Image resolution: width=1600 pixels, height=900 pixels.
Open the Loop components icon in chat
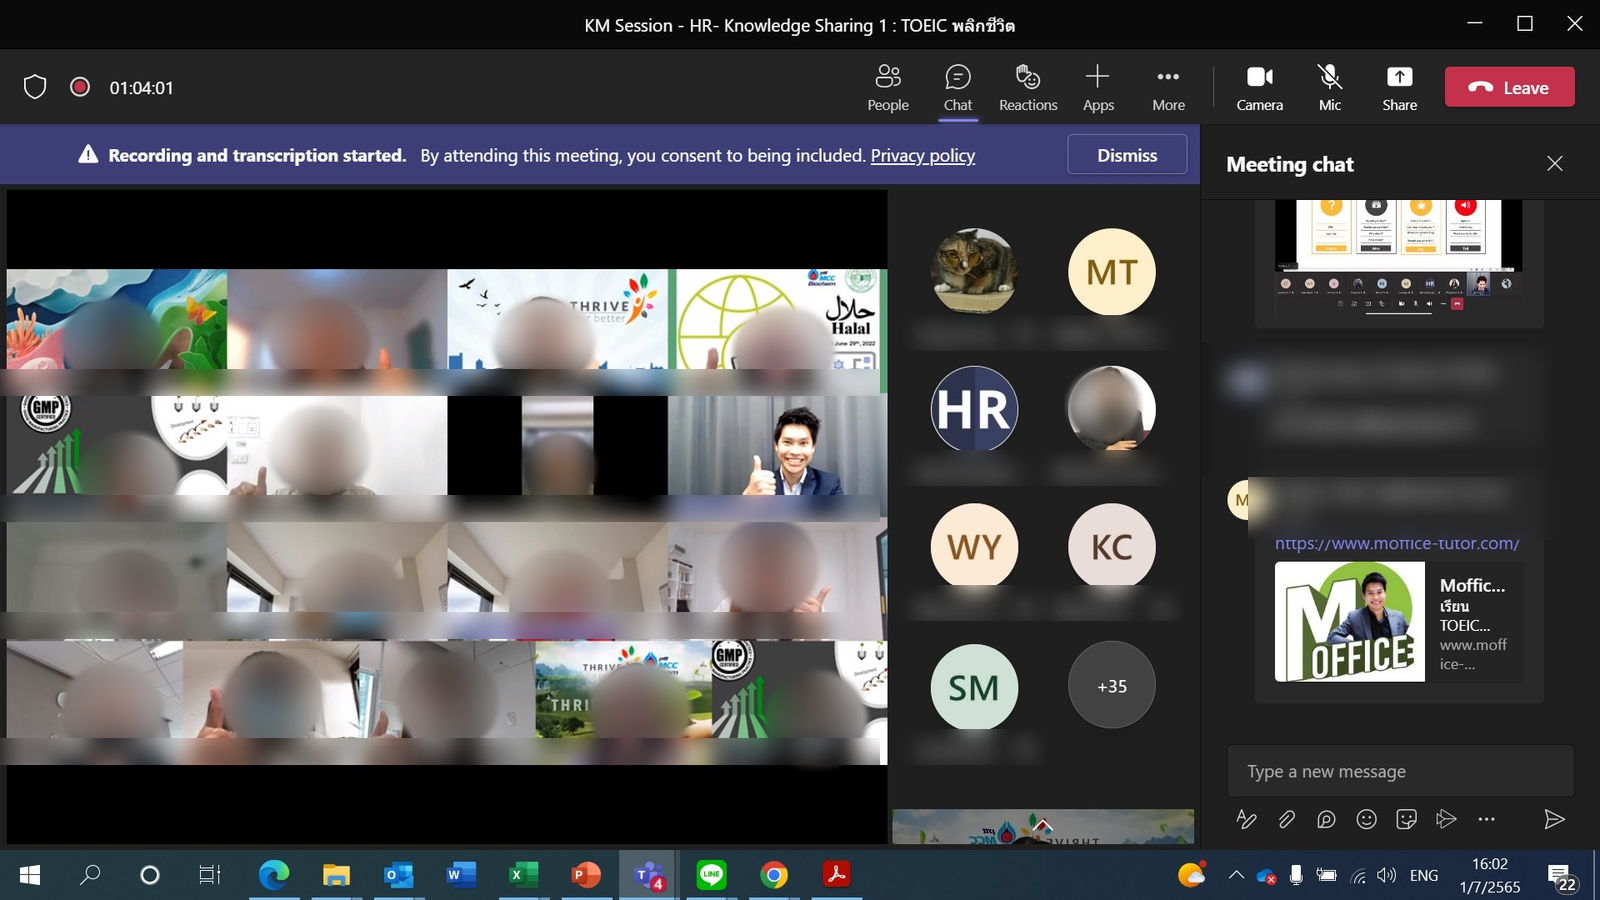1326,819
